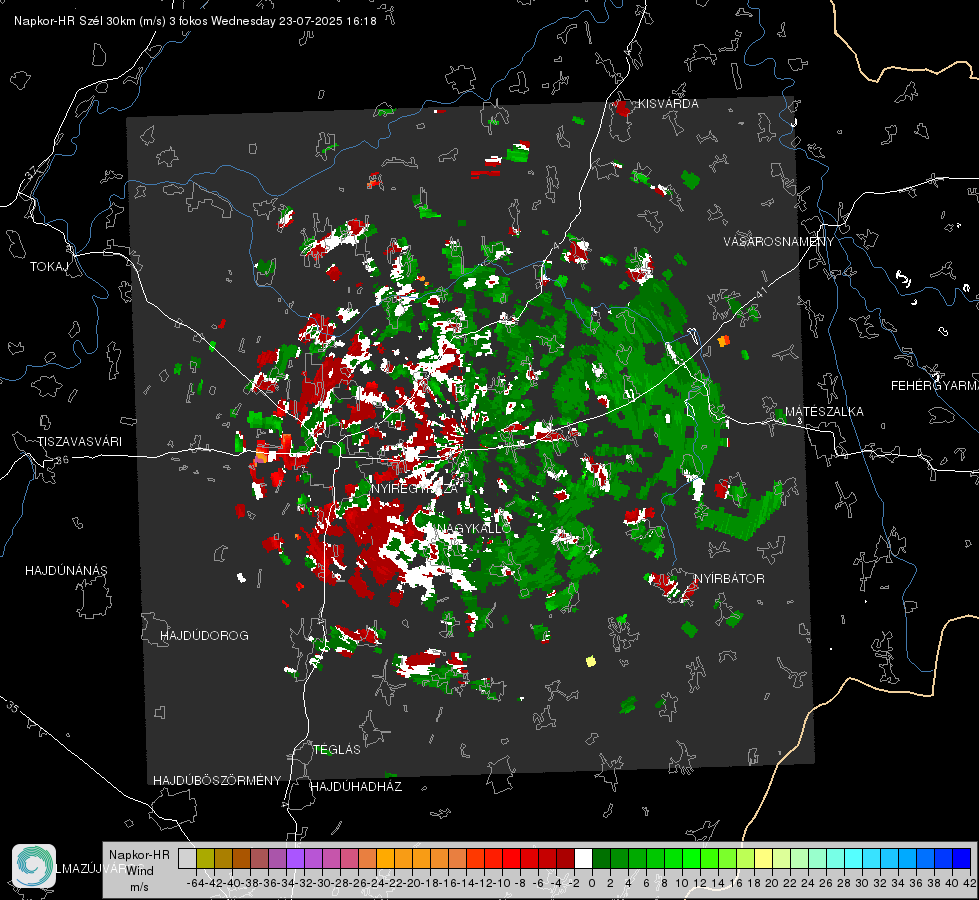
Task: Pick the white legend swatch between -2 and 0
Action: pos(583,858)
